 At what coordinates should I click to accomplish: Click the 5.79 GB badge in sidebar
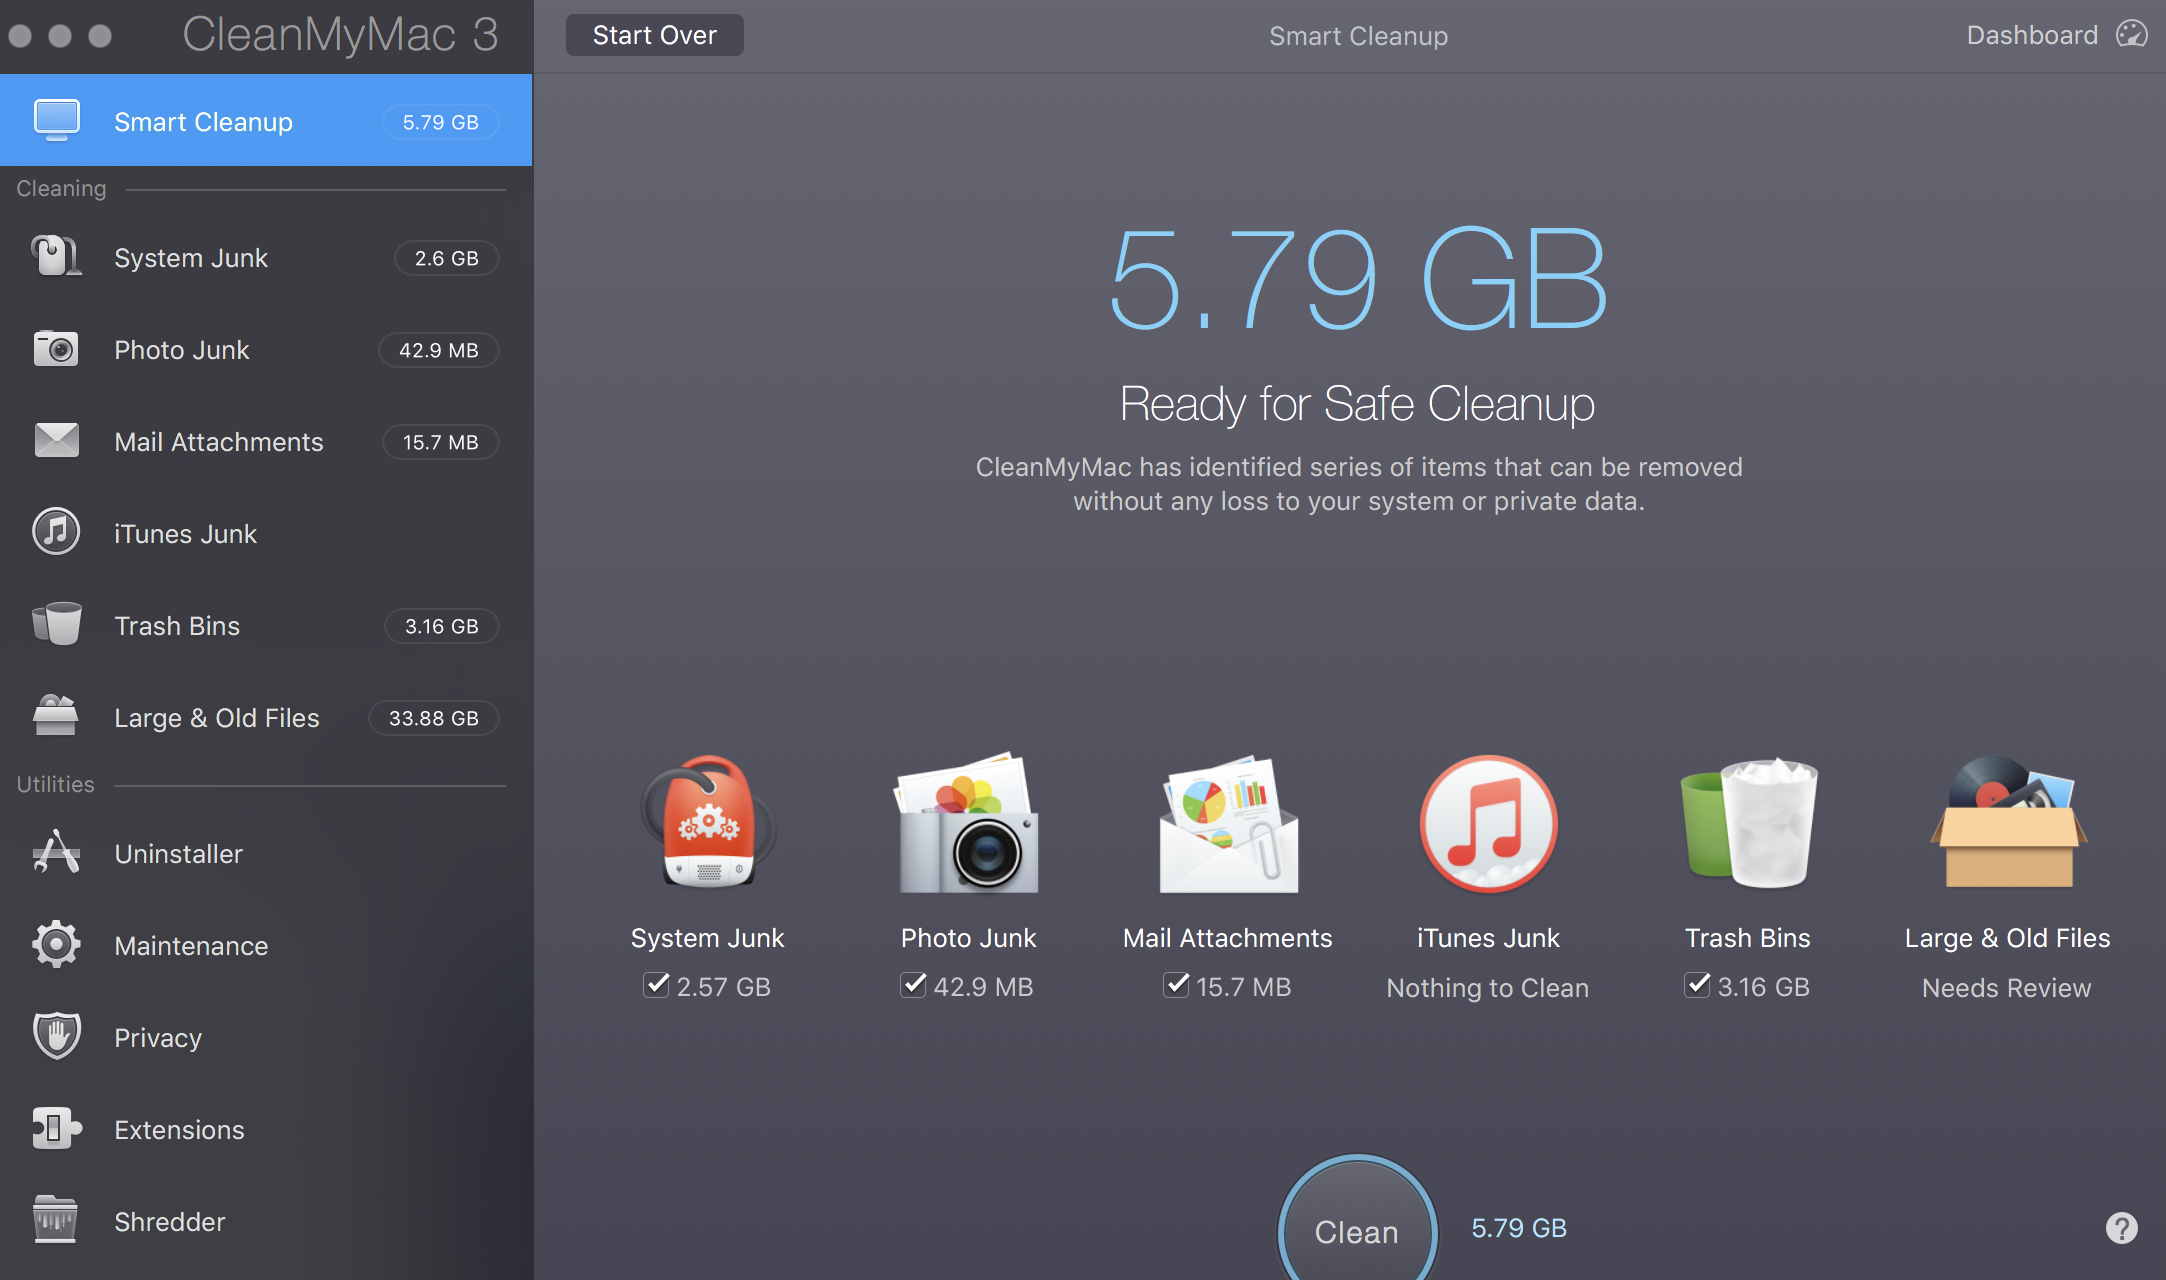[x=441, y=122]
